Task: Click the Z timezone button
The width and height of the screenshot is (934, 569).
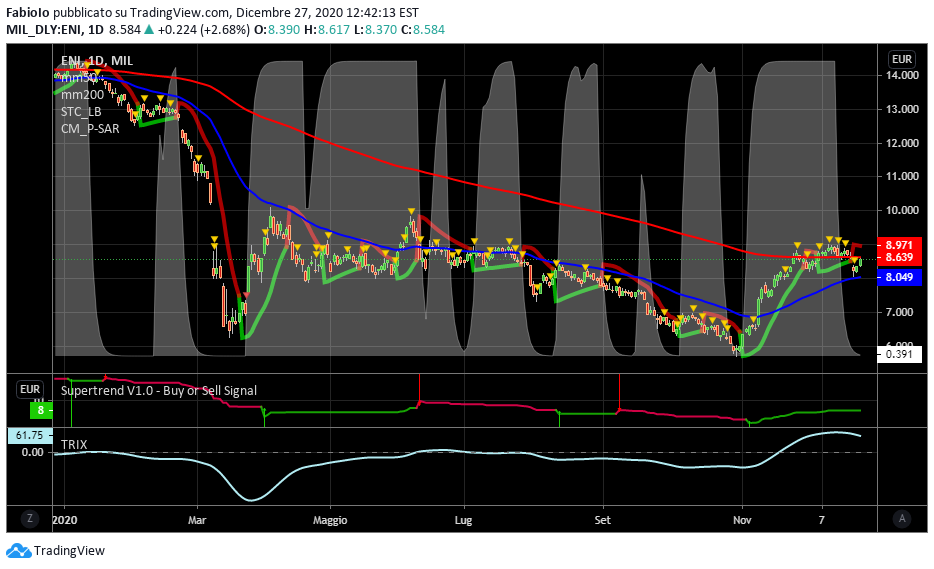Action: (x=31, y=518)
